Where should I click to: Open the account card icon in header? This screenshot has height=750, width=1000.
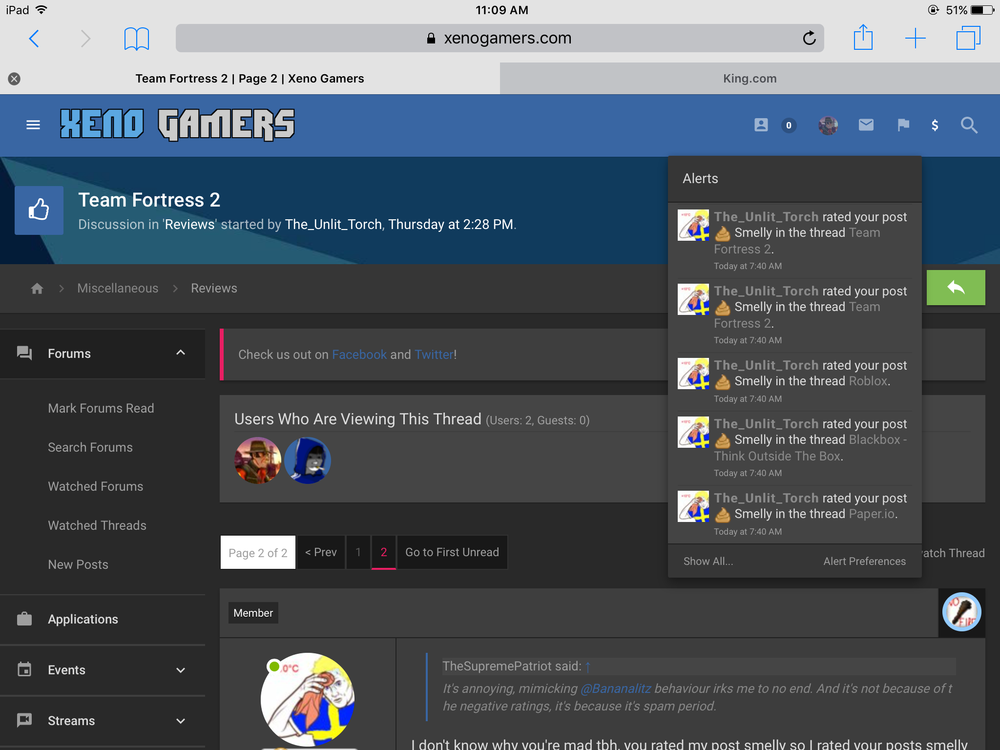[761, 125]
